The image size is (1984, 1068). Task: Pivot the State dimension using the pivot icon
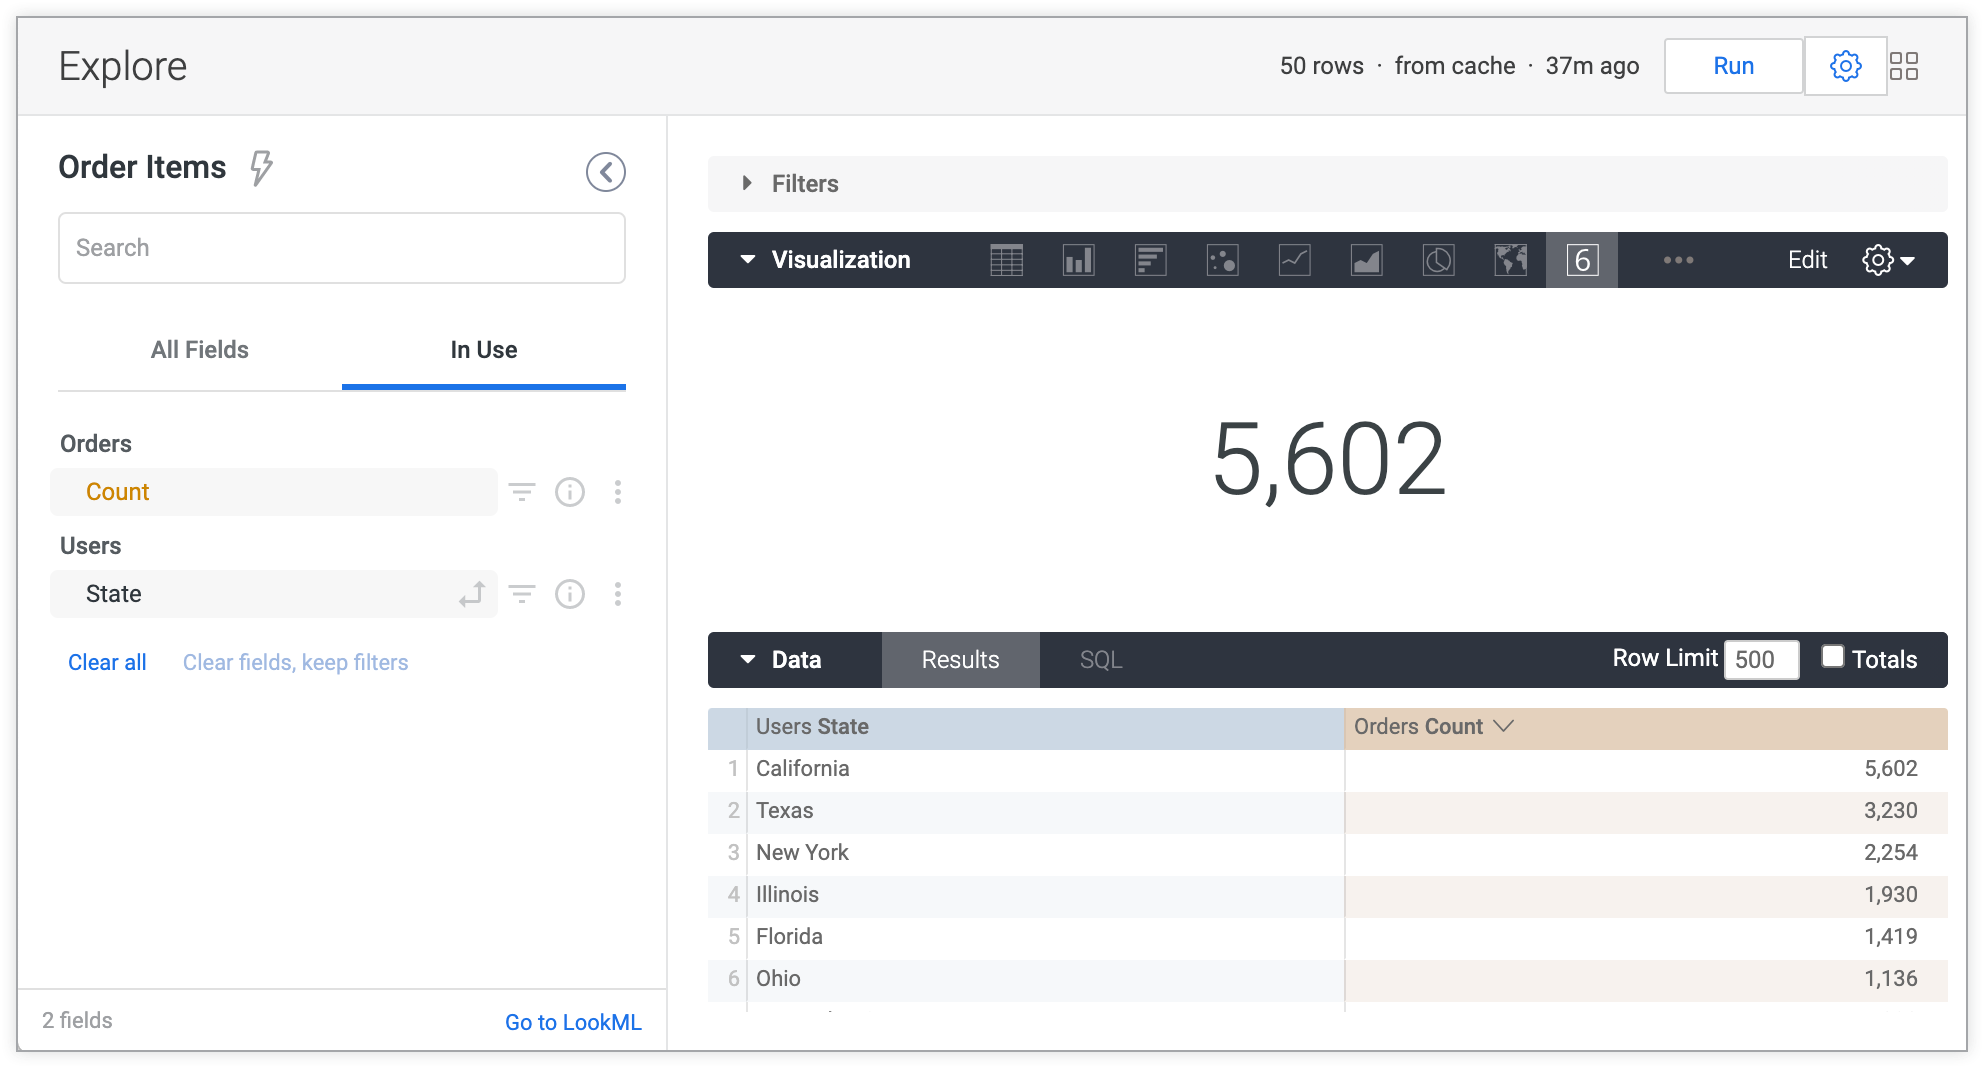470,594
